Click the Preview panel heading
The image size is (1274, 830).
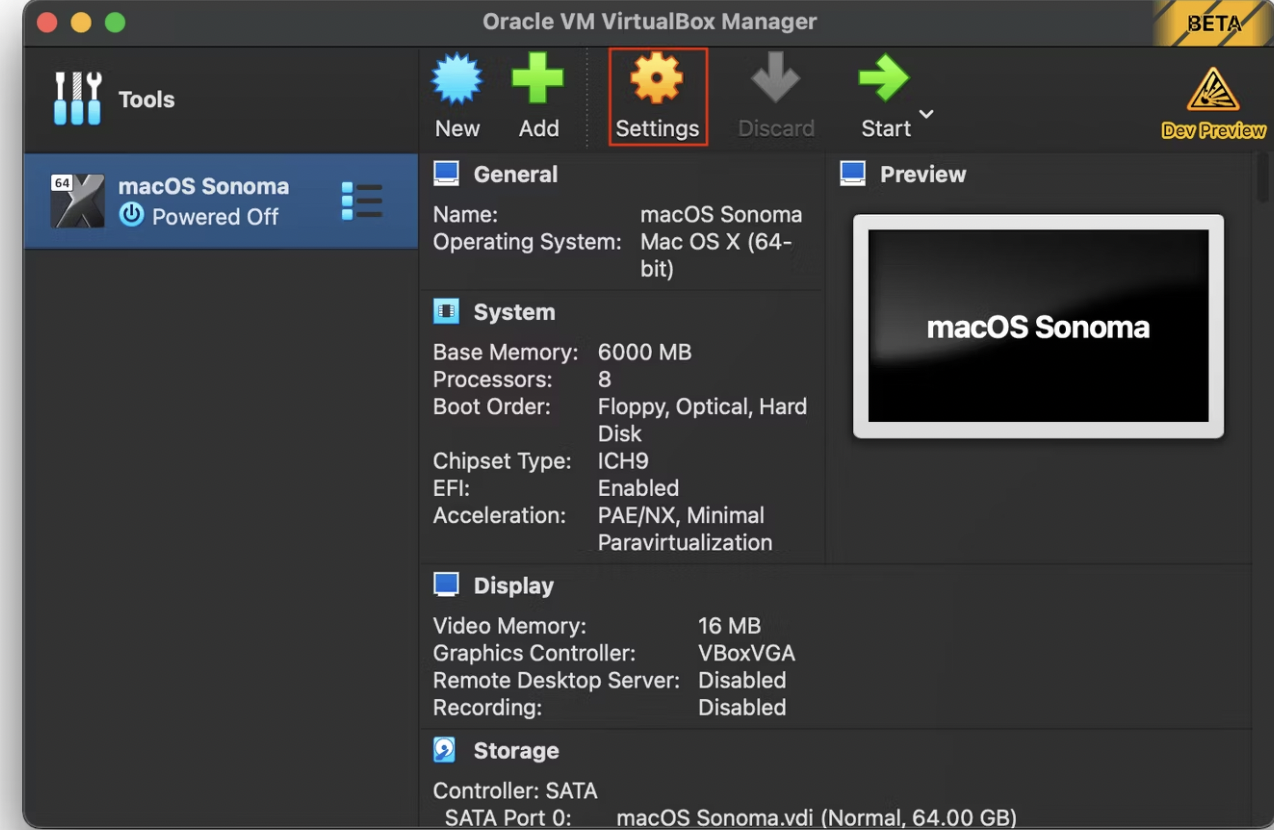pyautogui.click(x=923, y=174)
